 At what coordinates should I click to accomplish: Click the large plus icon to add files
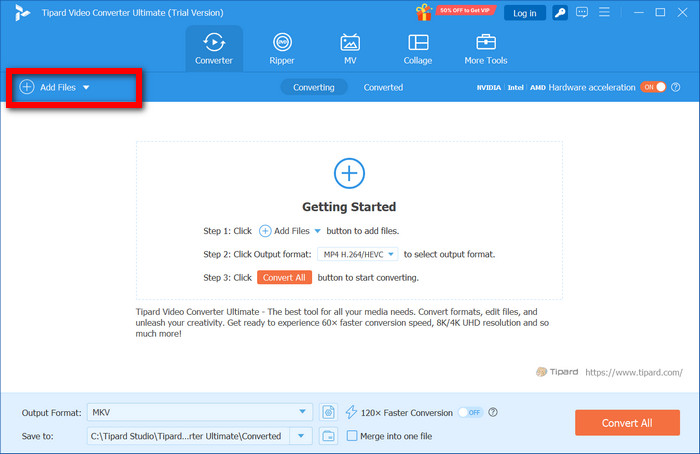pyautogui.click(x=349, y=173)
